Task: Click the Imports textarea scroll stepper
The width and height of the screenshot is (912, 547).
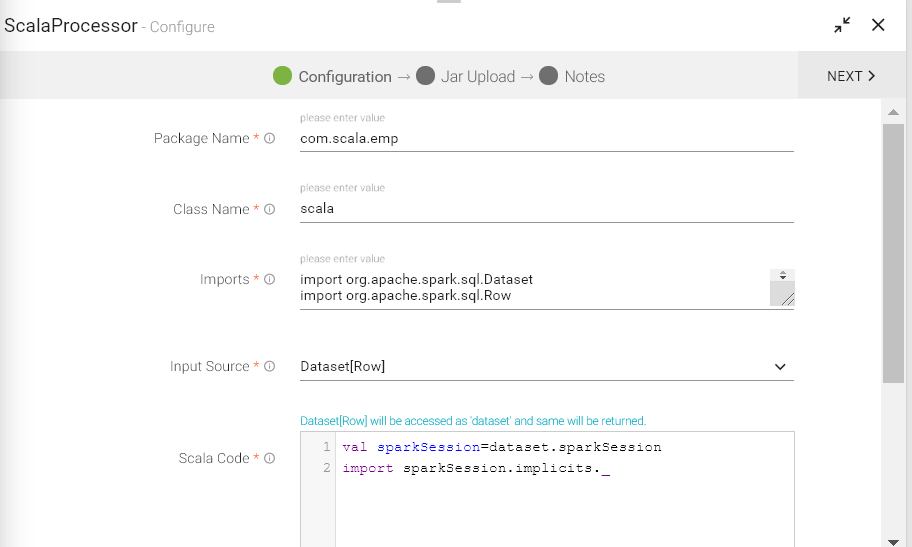Action: click(783, 275)
